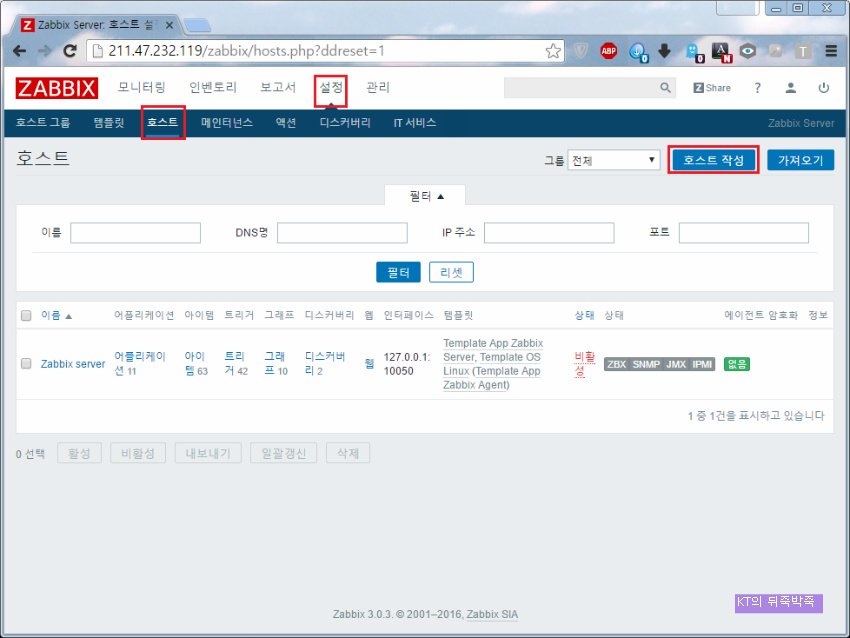Apply the filter with the 필터 button

398,272
